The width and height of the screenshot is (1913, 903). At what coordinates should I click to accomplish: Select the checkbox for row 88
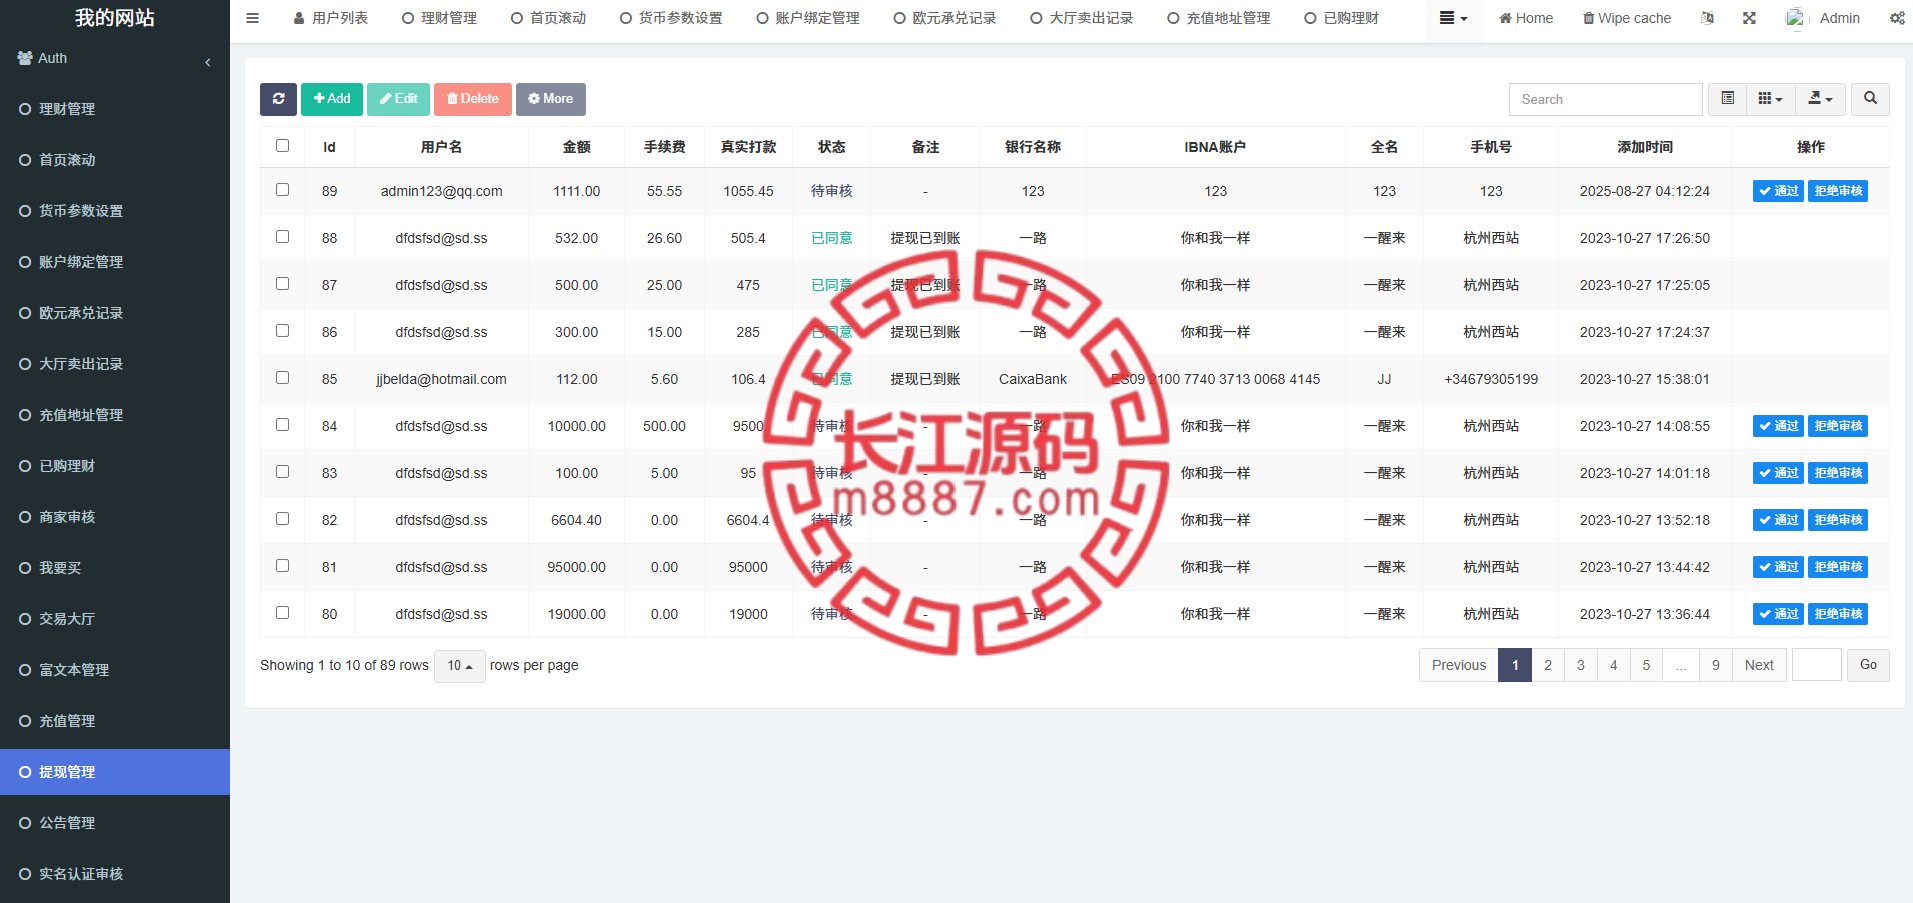pos(282,237)
